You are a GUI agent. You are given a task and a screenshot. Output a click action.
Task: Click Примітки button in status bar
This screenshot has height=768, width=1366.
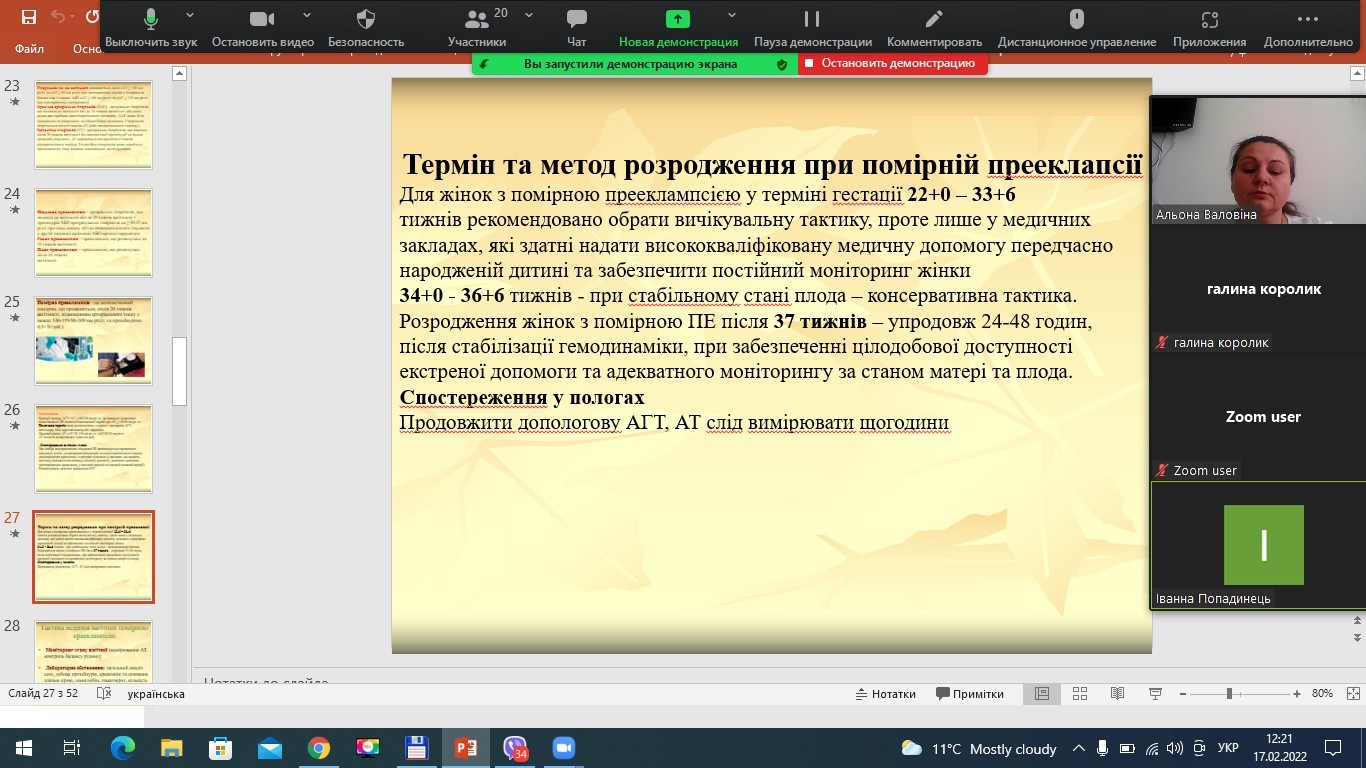click(970, 694)
